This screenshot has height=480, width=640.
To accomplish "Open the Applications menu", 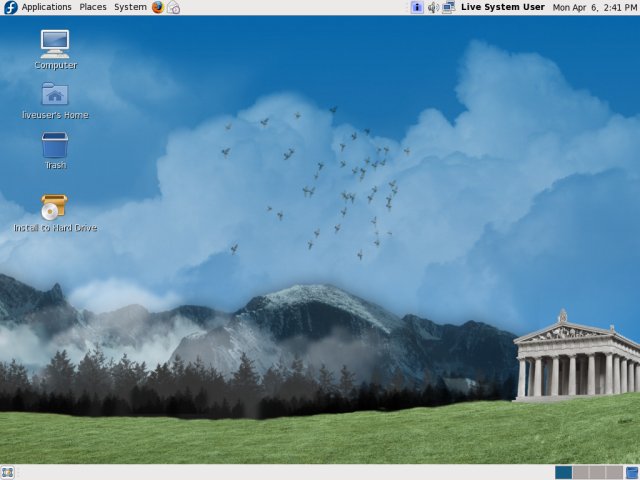I will (46, 7).
